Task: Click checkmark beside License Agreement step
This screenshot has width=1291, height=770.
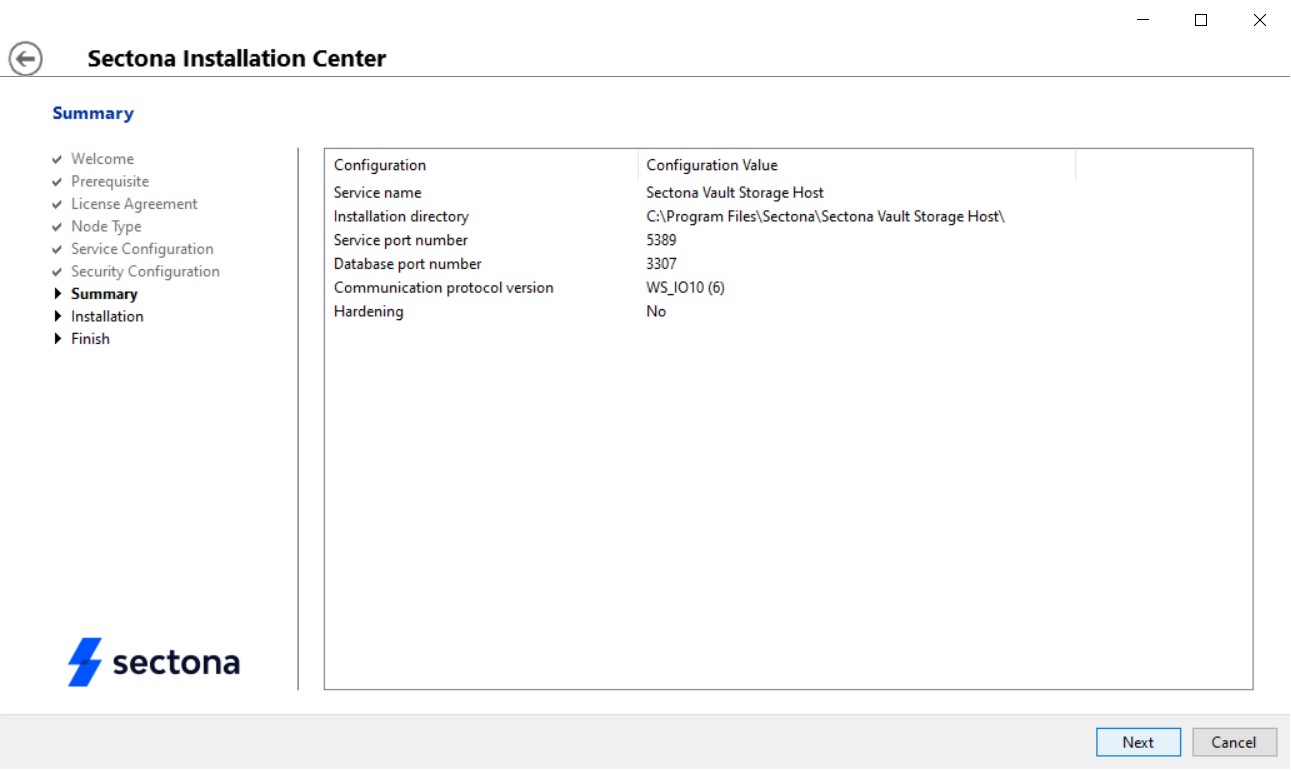Action: (x=58, y=204)
